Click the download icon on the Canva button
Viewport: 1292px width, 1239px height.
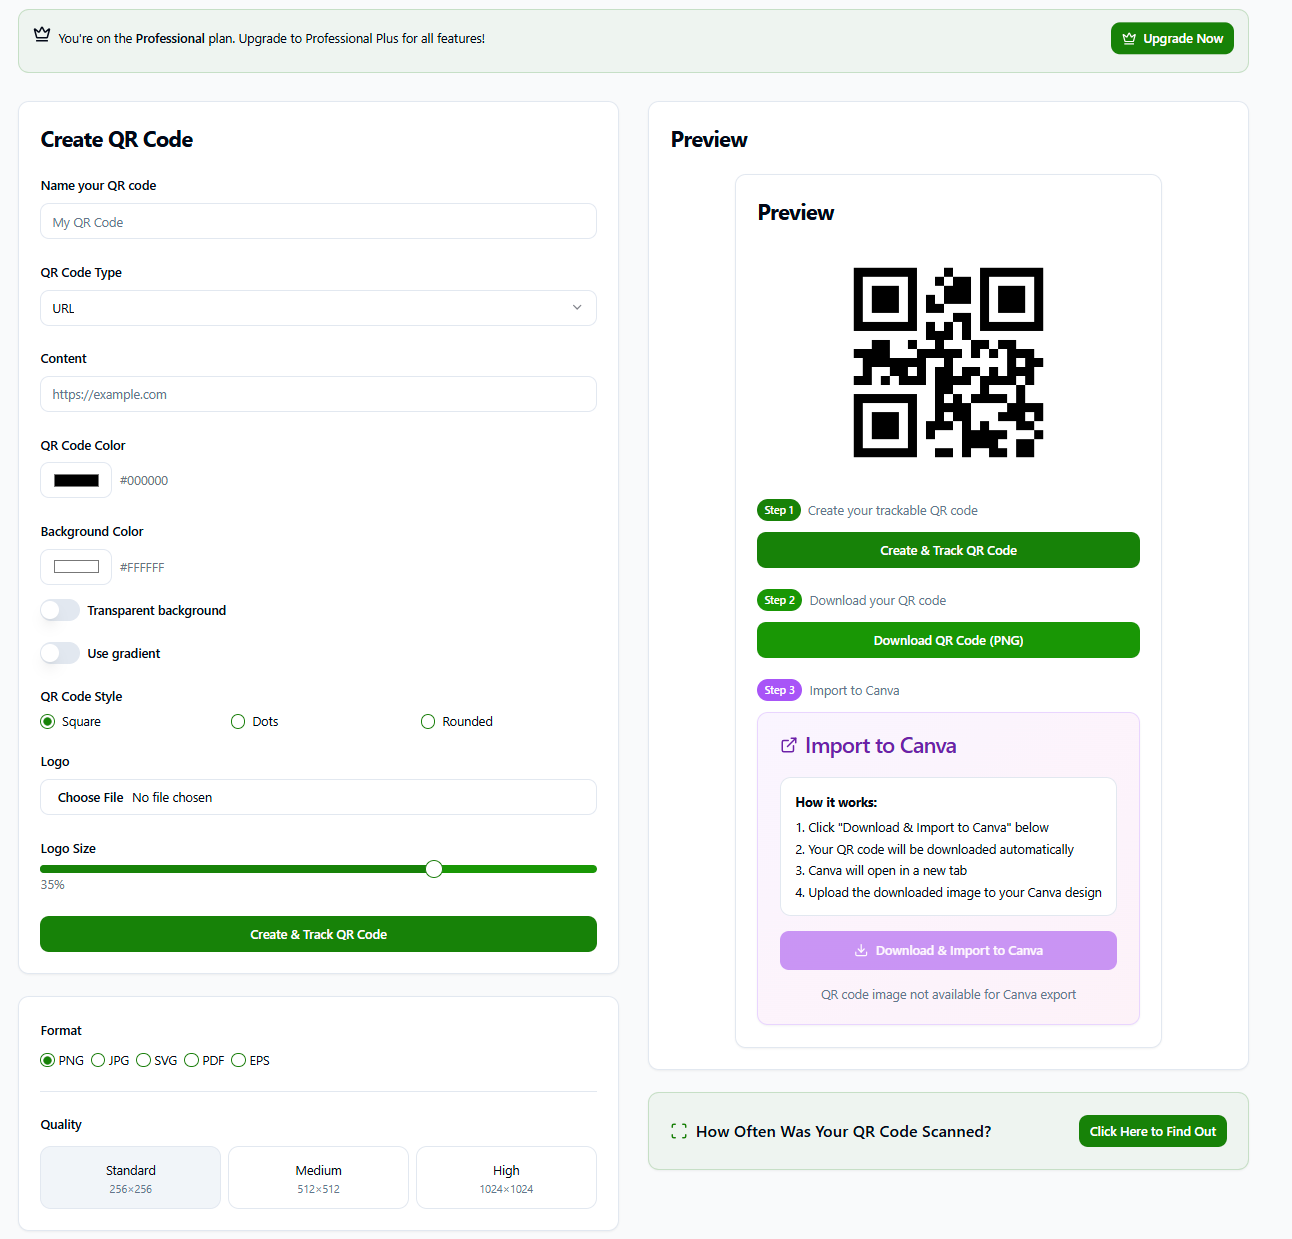click(861, 951)
